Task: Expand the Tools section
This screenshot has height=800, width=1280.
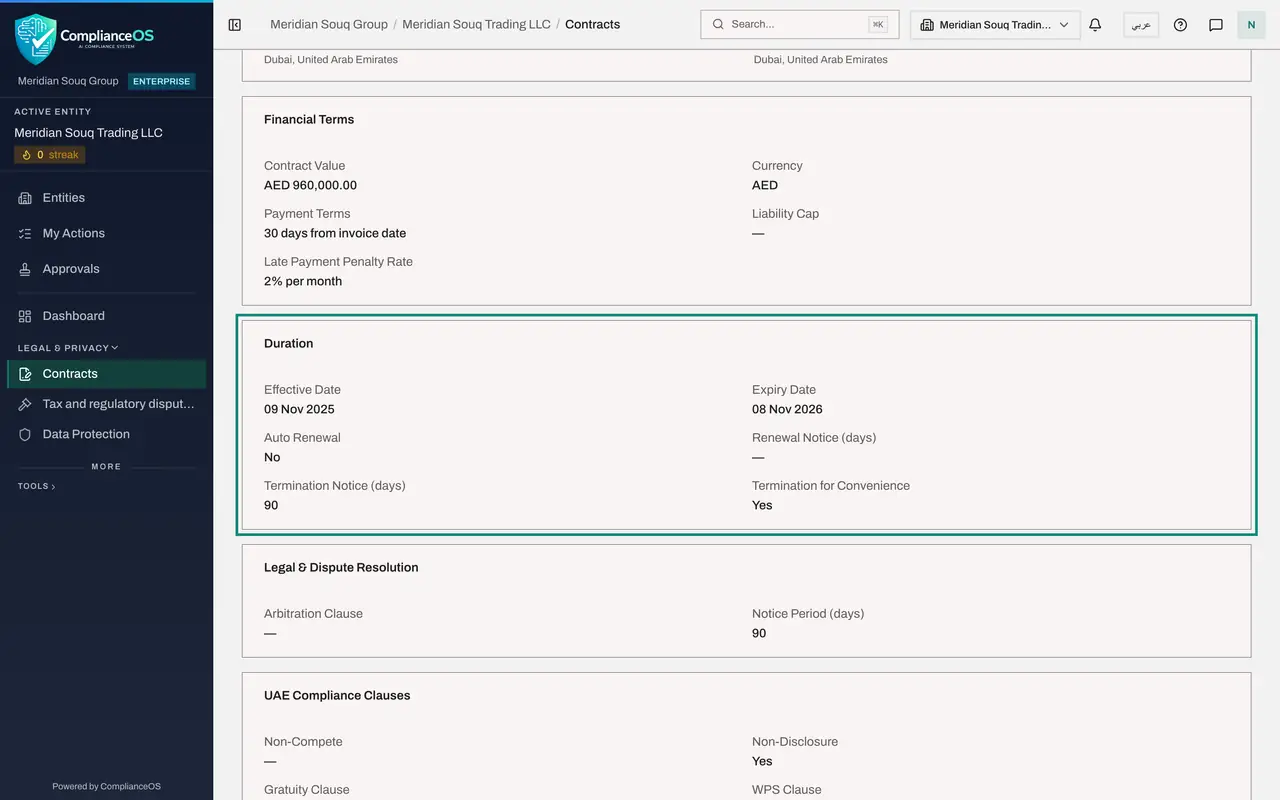Action: (x=36, y=486)
